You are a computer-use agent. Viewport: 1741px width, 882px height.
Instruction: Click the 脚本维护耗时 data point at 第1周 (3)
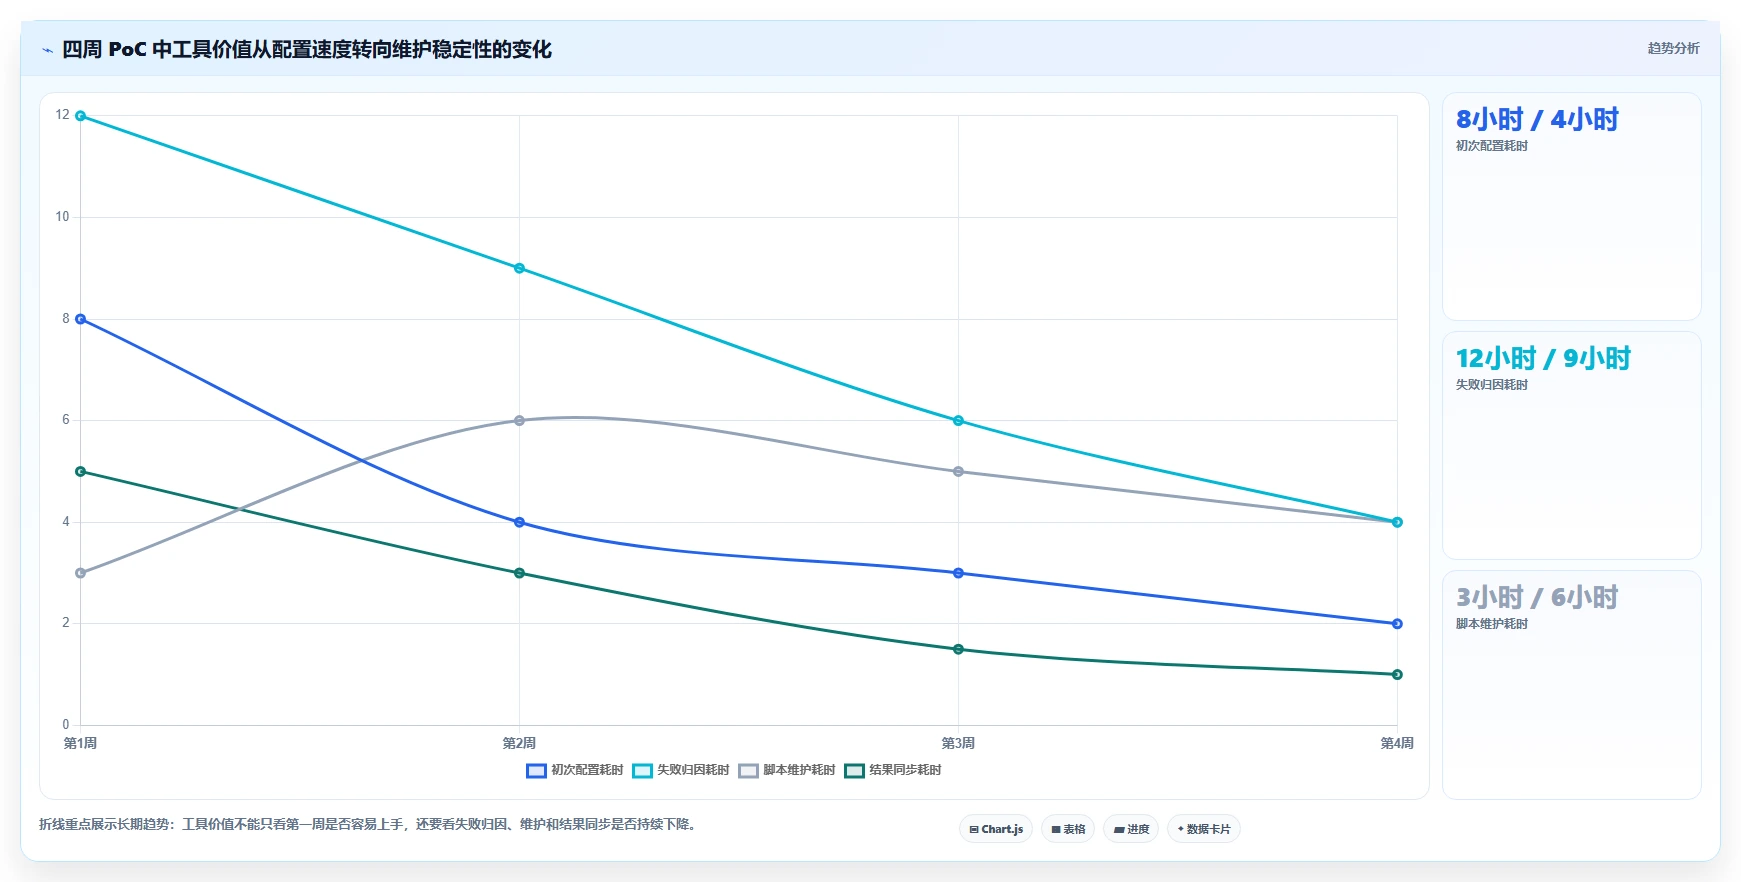(x=80, y=573)
